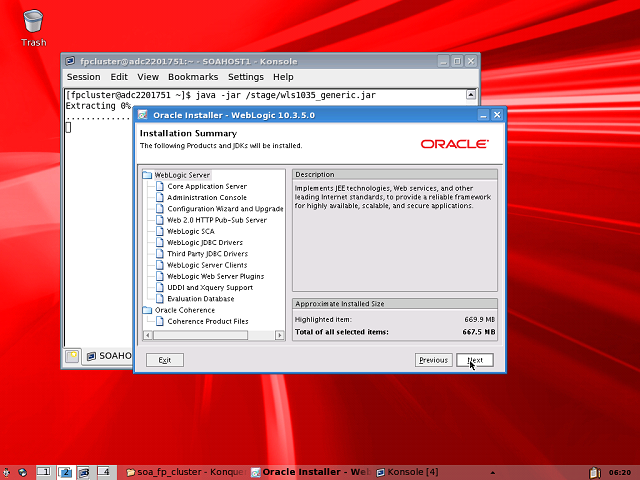The width and height of the screenshot is (640, 480).
Task: Select UDDI and Xquery Support item
Action: tap(210, 288)
